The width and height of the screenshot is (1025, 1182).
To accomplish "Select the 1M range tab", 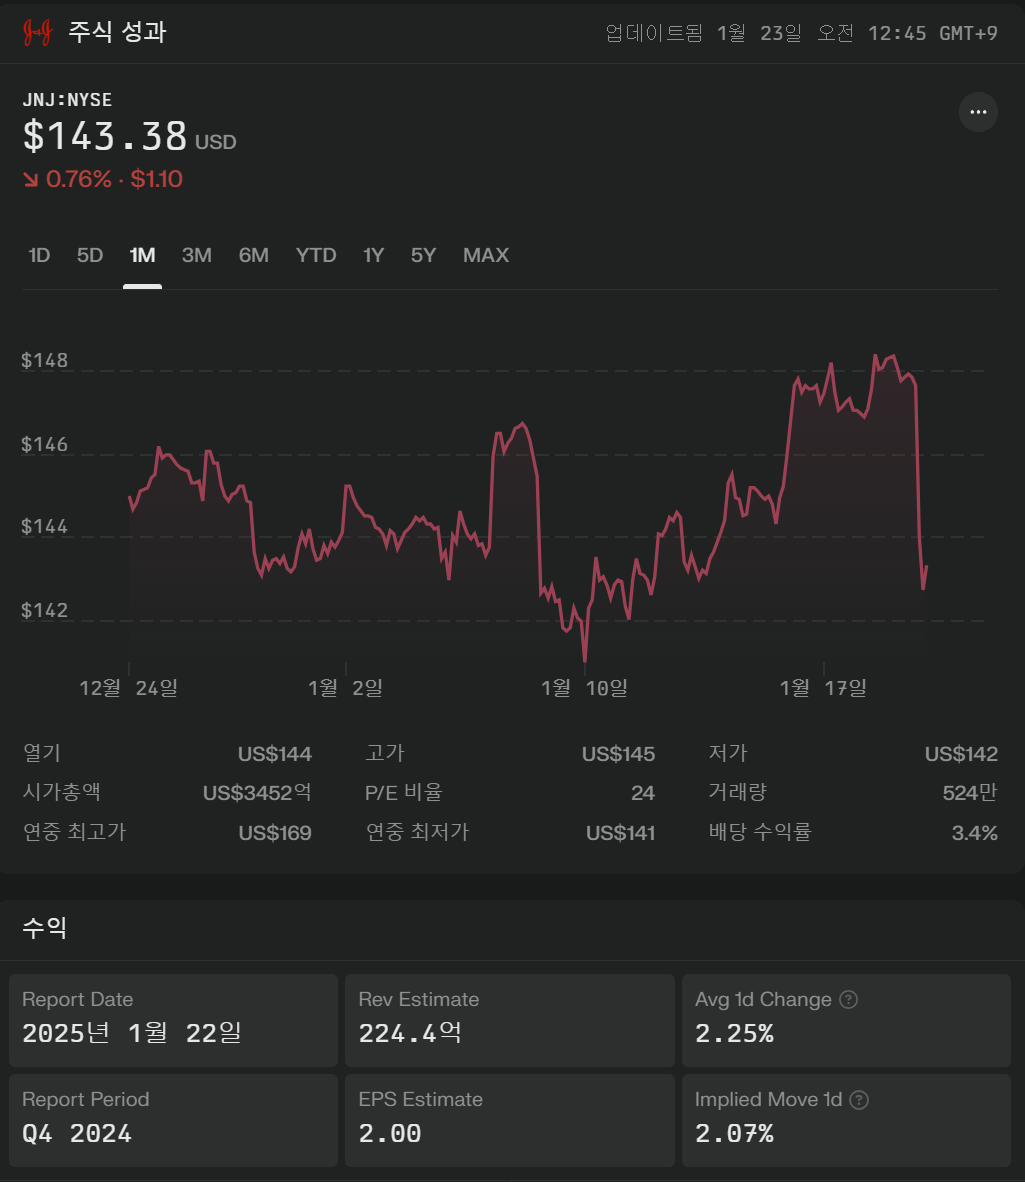I will tap(142, 256).
